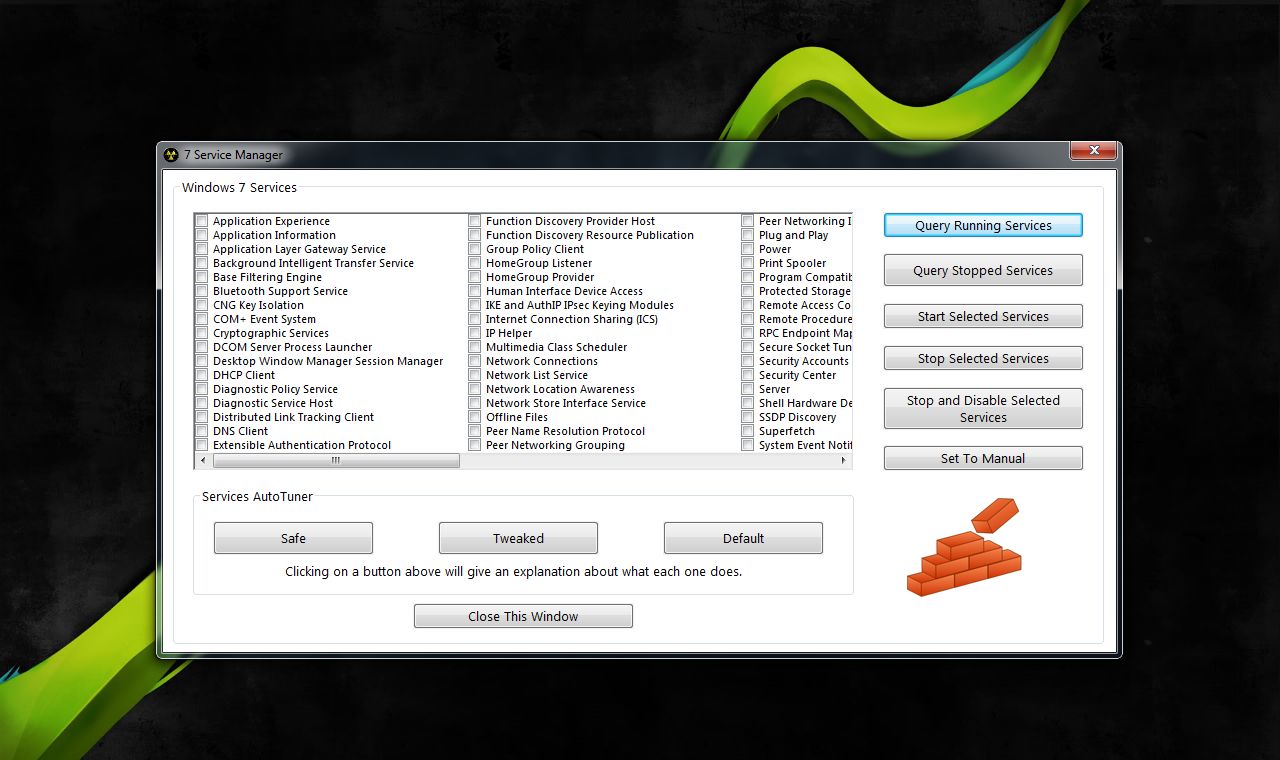Tick COM+ Event System checkbox
1280x760 pixels.
(202, 319)
